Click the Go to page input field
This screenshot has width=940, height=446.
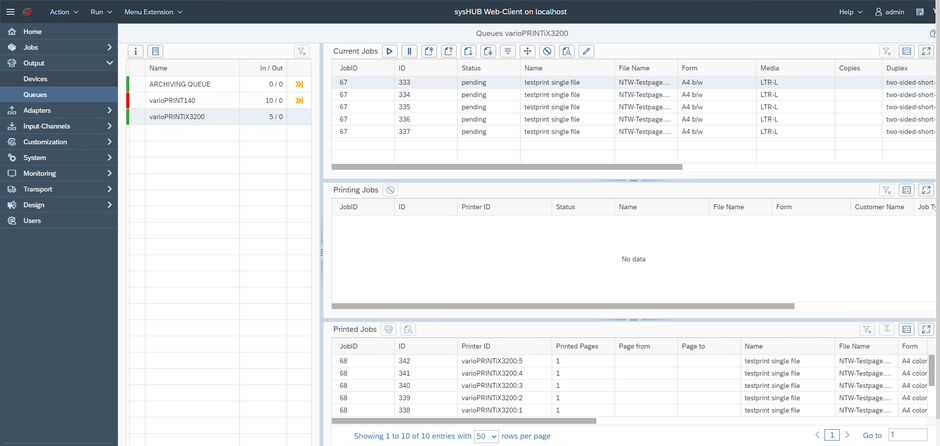pyautogui.click(x=908, y=435)
